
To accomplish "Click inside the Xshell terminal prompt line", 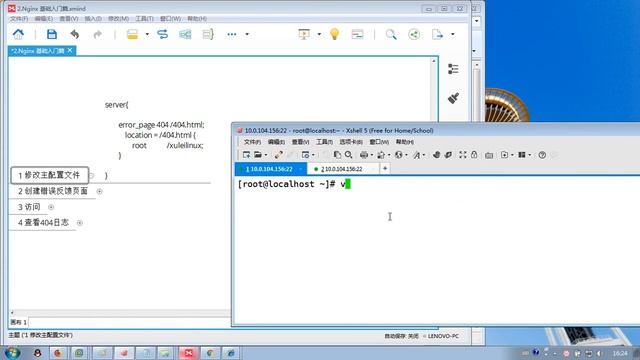I will coord(294,184).
